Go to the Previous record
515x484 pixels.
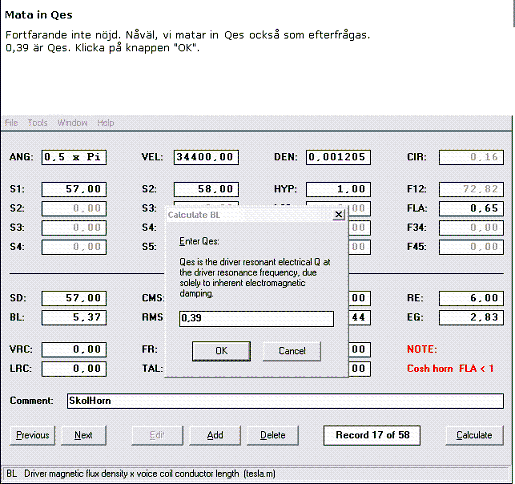click(x=33, y=435)
